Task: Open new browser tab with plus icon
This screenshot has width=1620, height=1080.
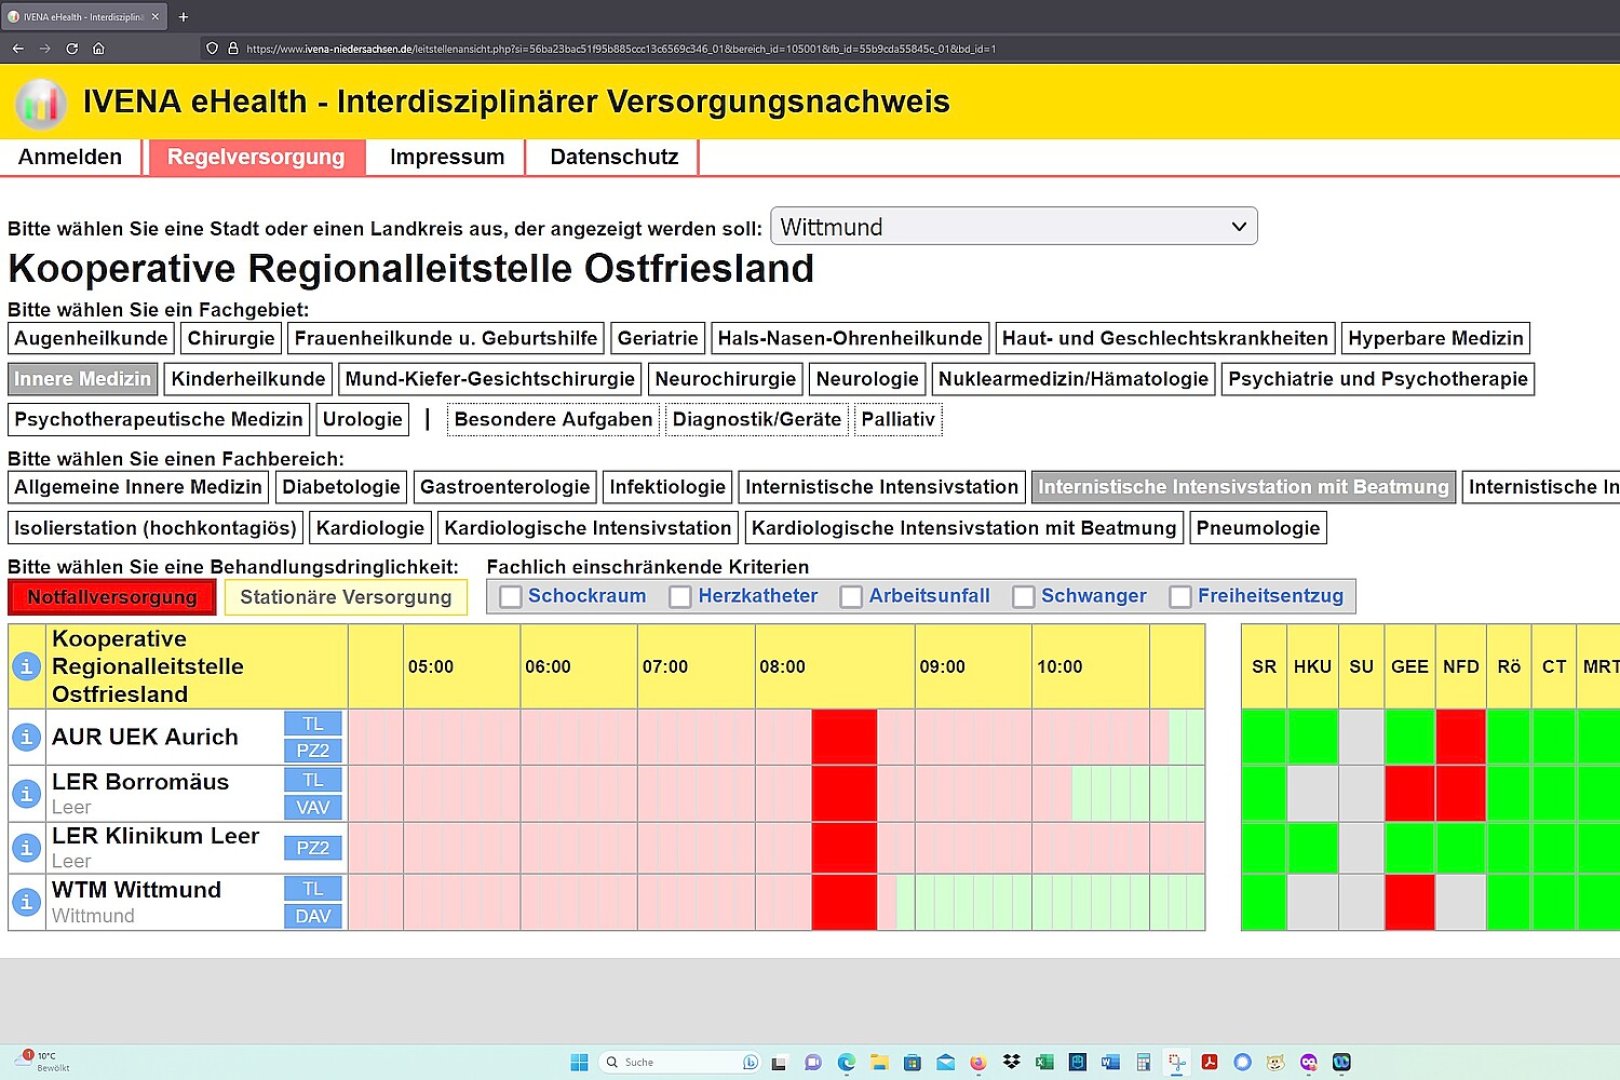Action: pyautogui.click(x=183, y=17)
